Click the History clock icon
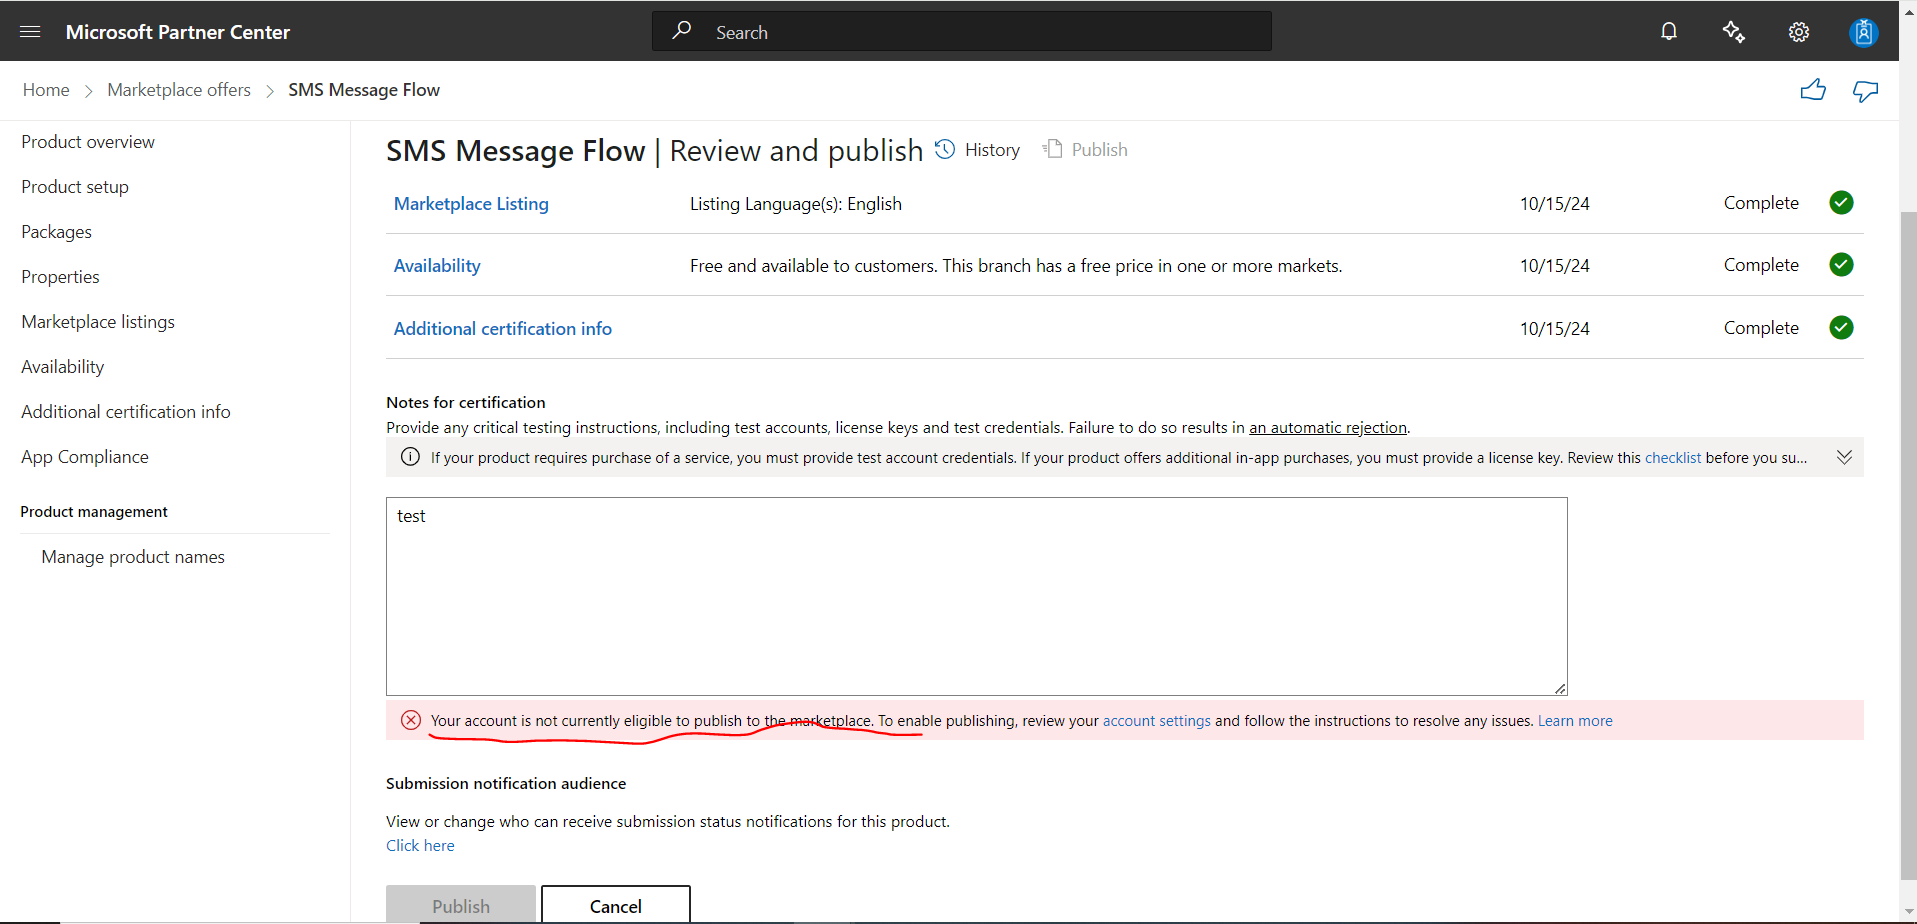This screenshot has width=1917, height=924. coord(944,149)
